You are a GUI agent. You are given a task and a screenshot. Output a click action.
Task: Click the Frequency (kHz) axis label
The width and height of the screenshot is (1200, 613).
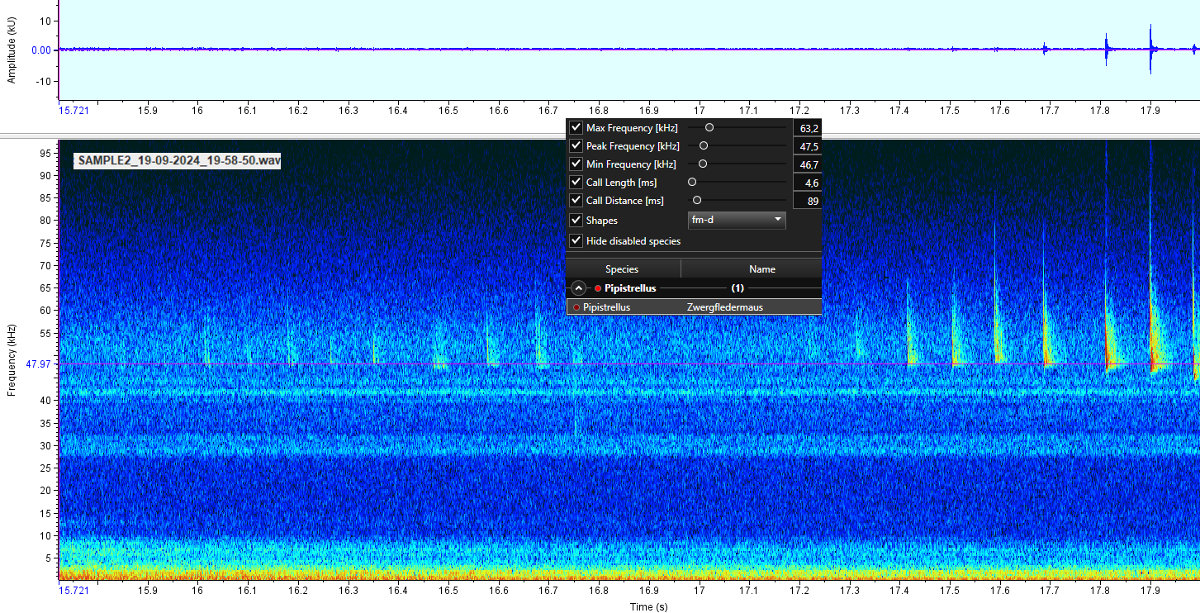click(x=12, y=360)
